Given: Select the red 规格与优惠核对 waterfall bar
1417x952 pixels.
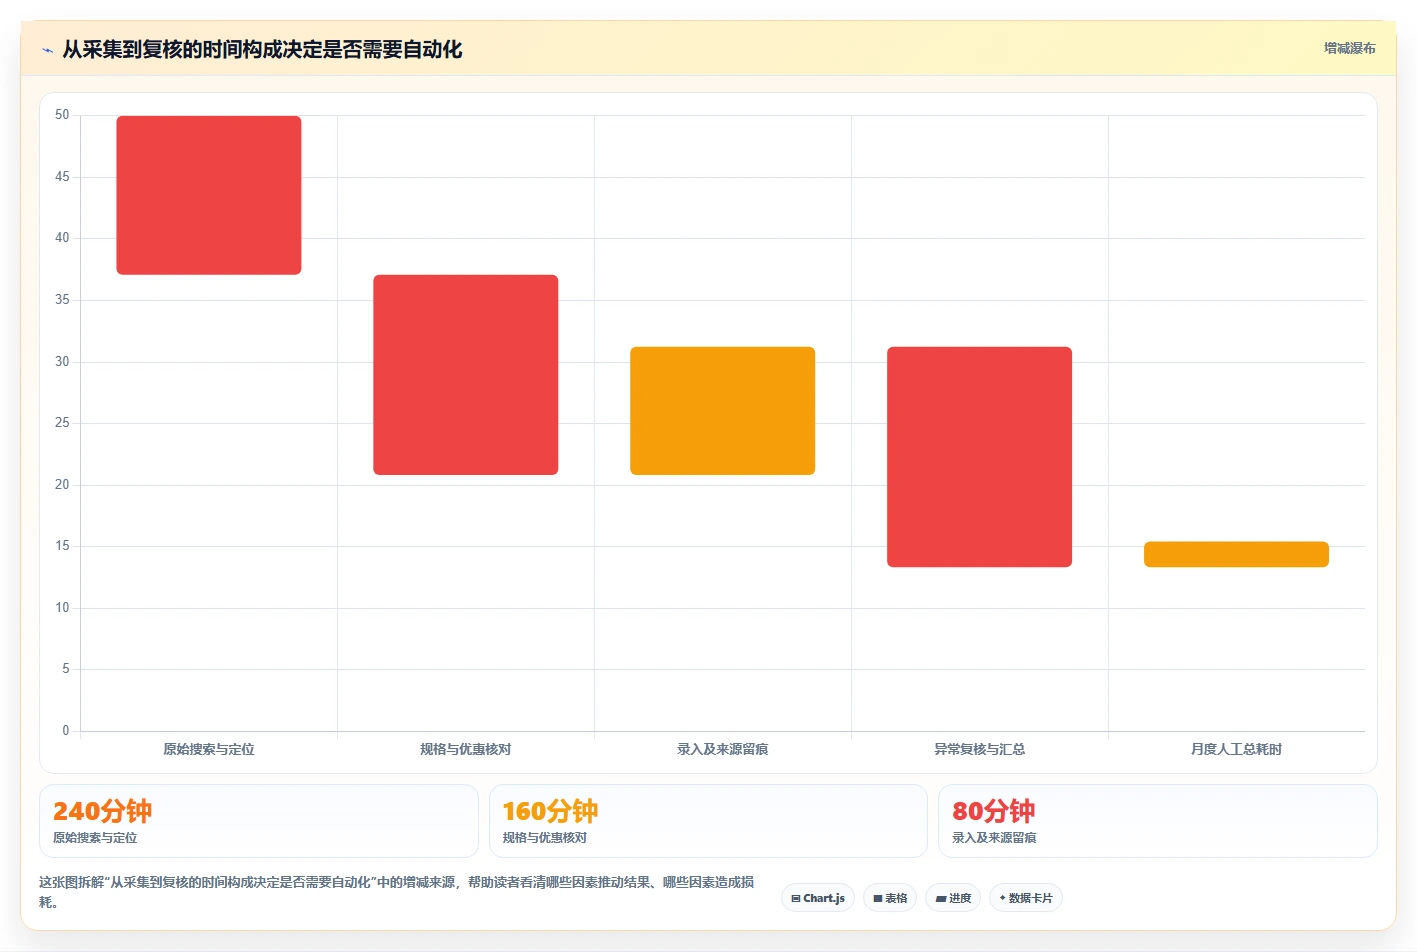Looking at the screenshot, I should [x=466, y=375].
